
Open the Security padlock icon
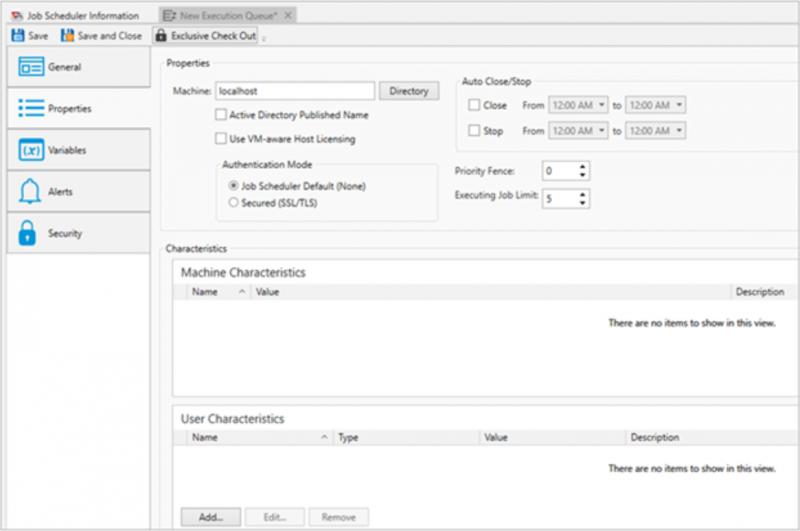pyautogui.click(x=32, y=233)
